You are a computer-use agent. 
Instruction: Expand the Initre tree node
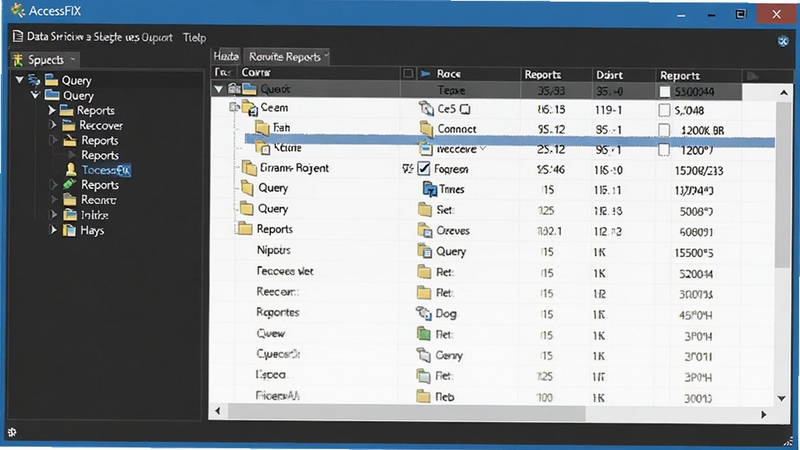pyautogui.click(x=53, y=215)
